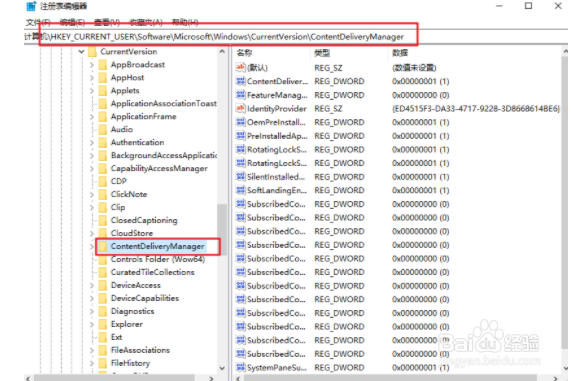The width and height of the screenshot is (571, 381).
Task: Expand the Authentication key
Action: click(x=92, y=142)
